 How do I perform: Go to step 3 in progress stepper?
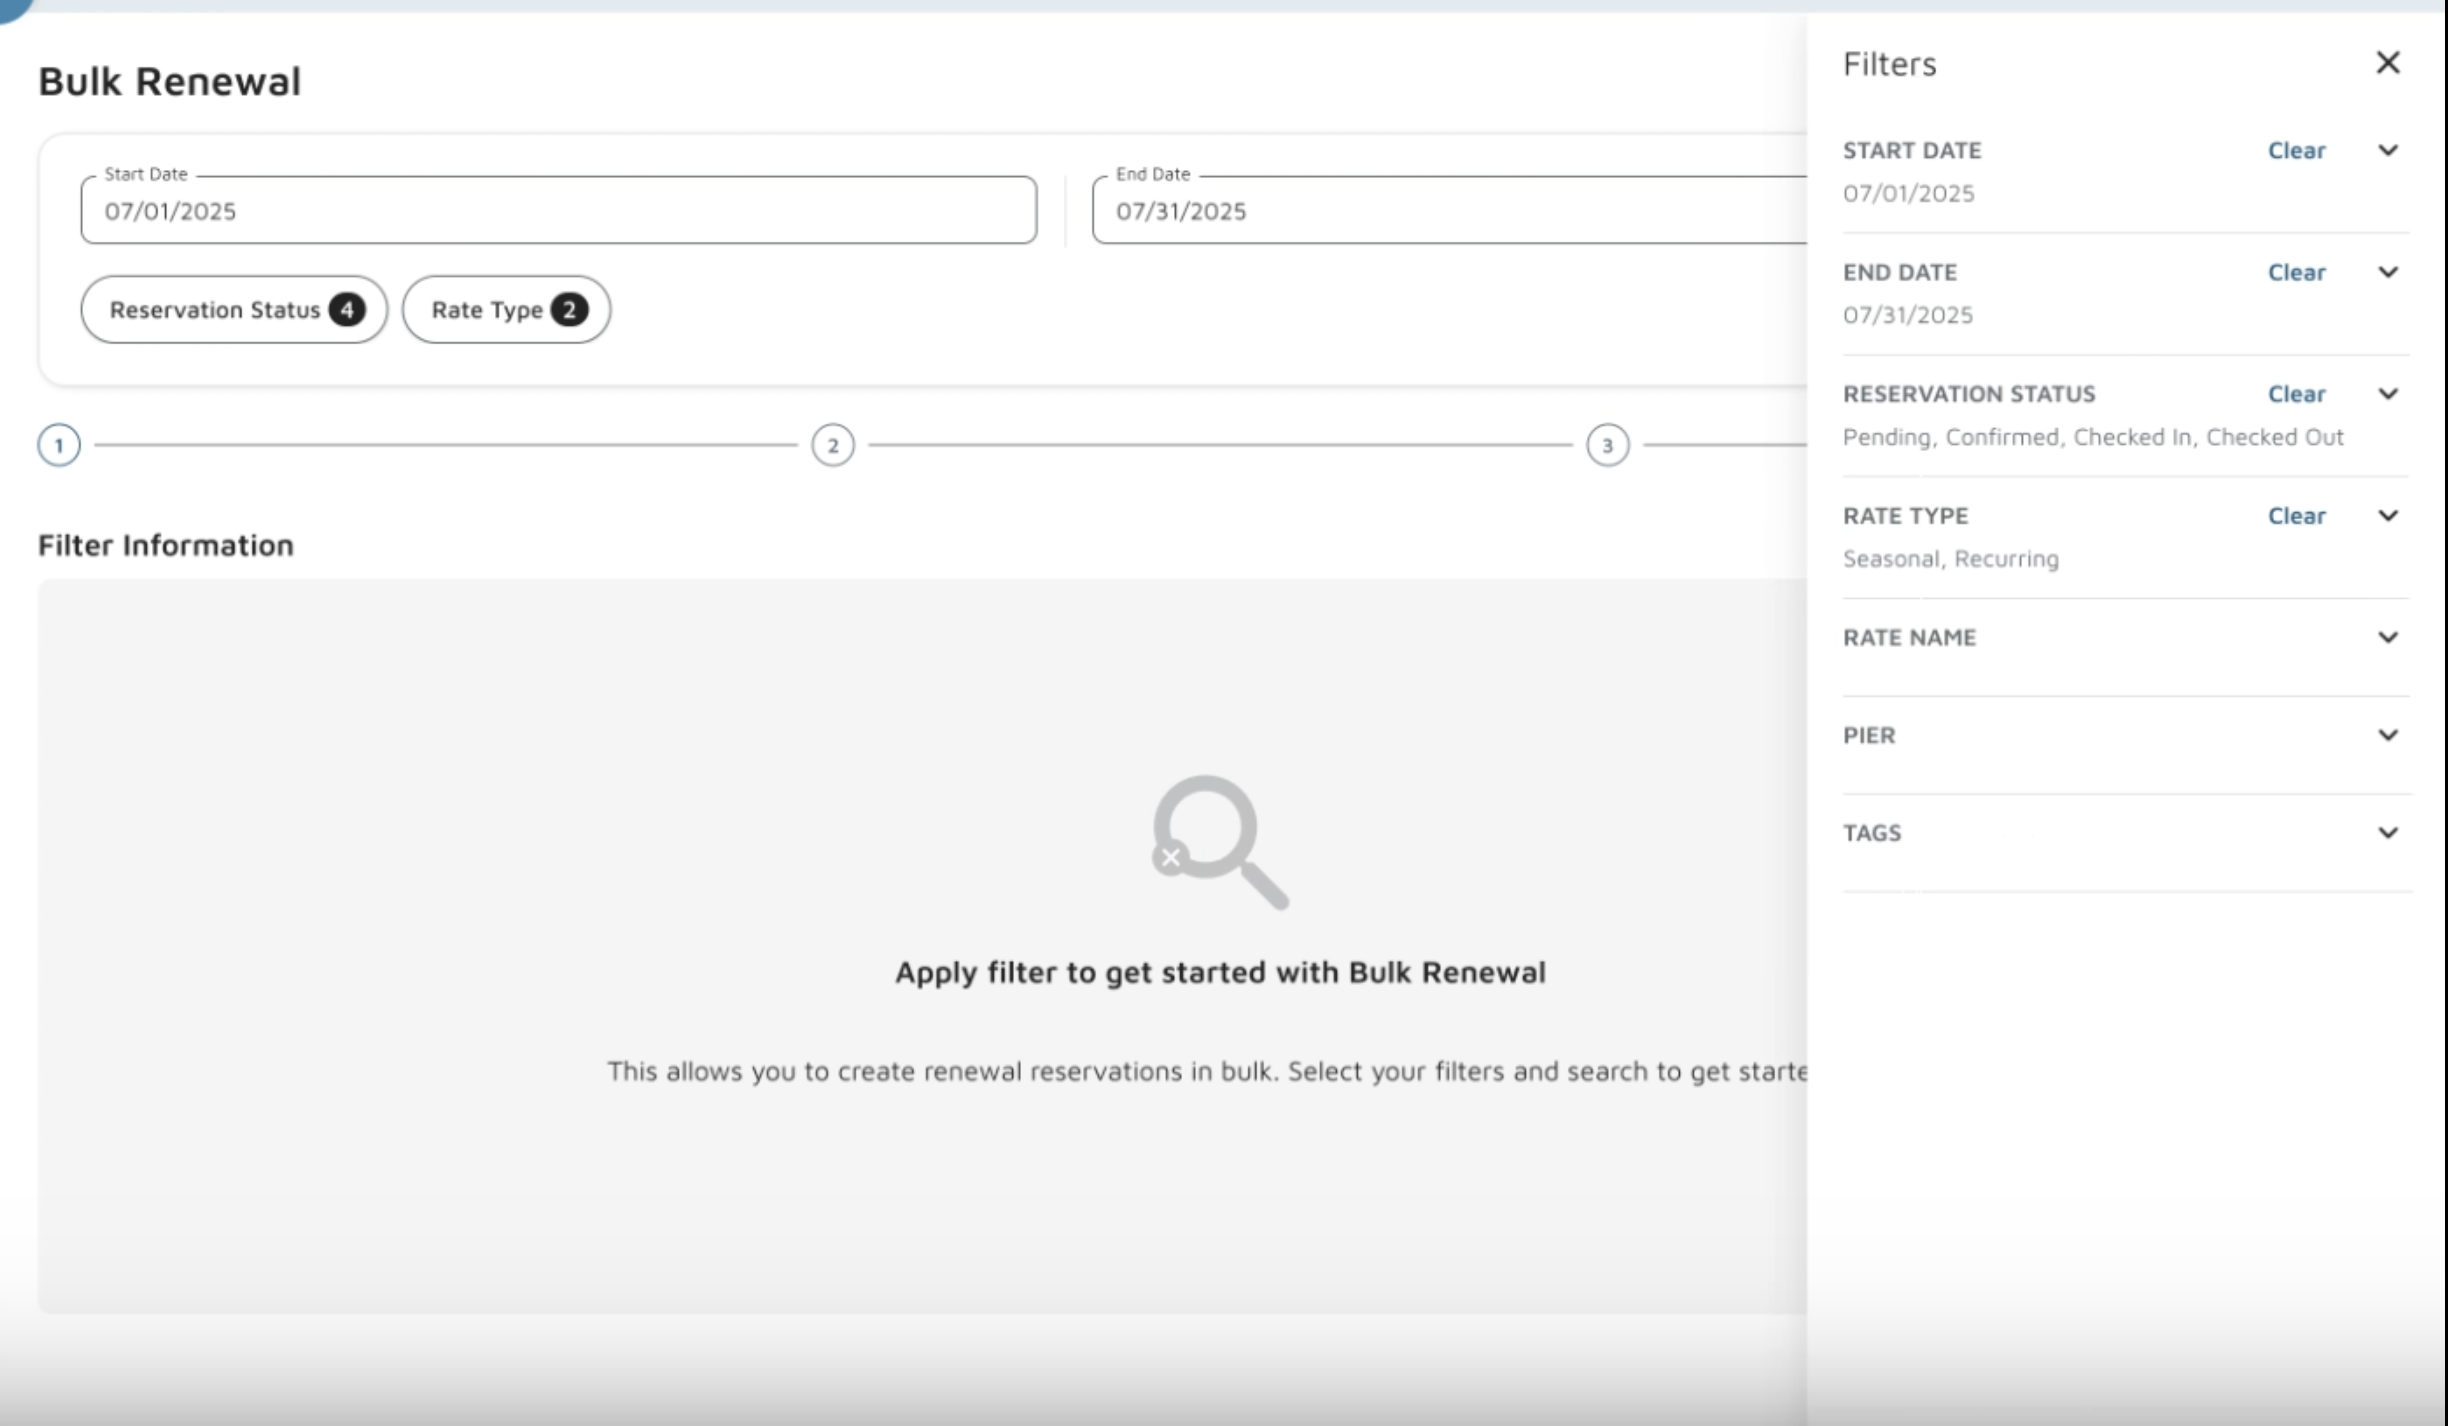[1607, 445]
